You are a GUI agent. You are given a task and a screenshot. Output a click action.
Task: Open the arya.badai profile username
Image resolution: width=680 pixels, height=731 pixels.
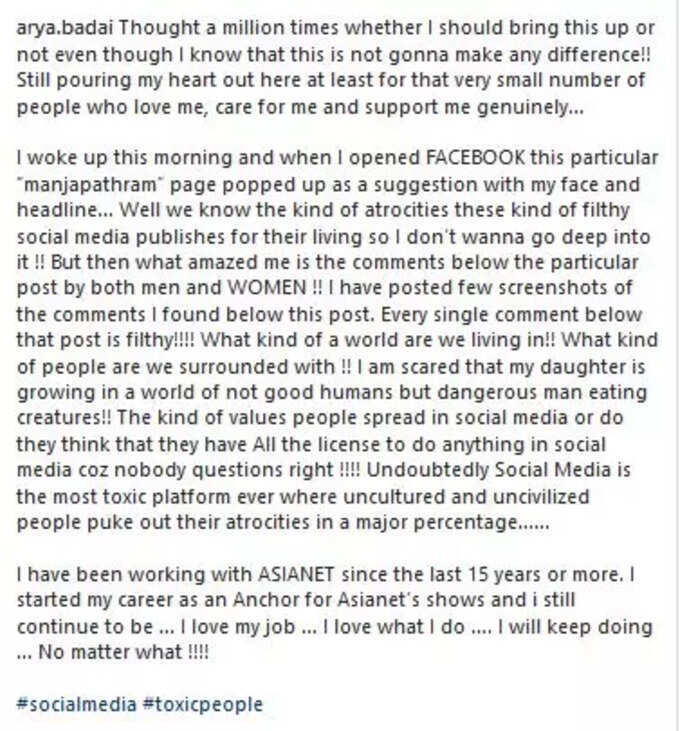pos(65,28)
